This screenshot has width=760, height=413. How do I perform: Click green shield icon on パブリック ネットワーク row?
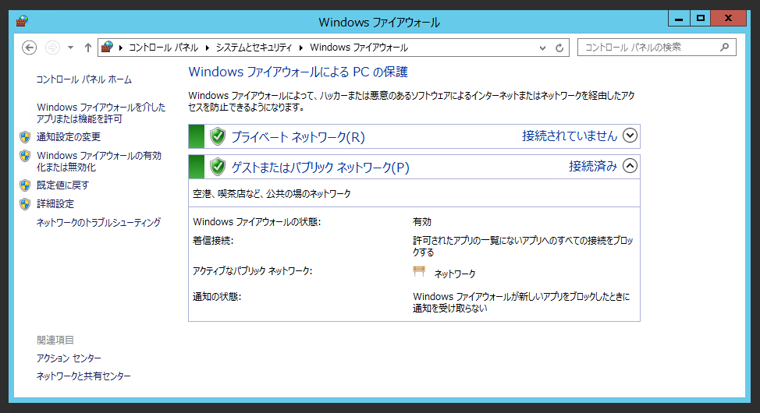218,167
